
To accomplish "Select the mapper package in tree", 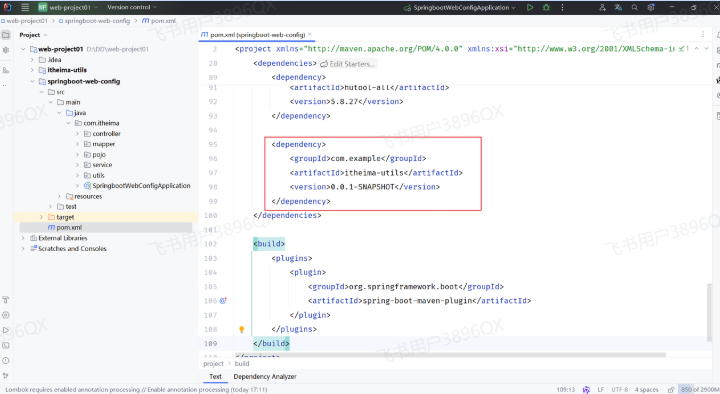I will (100, 144).
